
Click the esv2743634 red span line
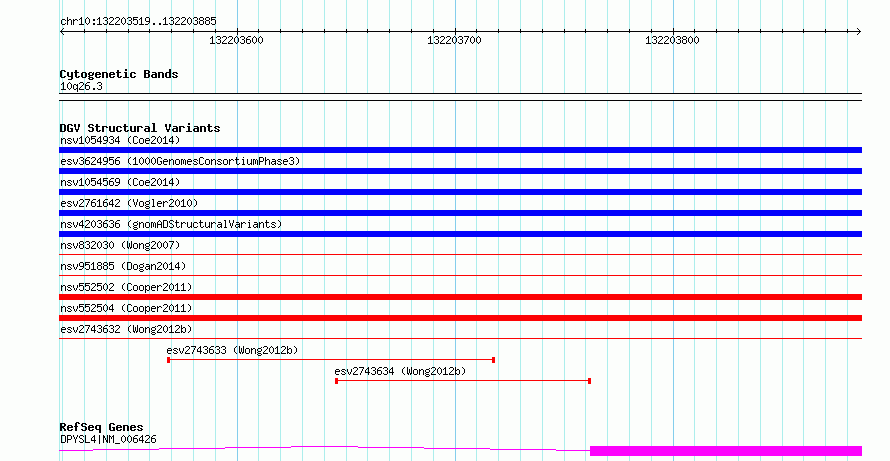pyautogui.click(x=463, y=381)
